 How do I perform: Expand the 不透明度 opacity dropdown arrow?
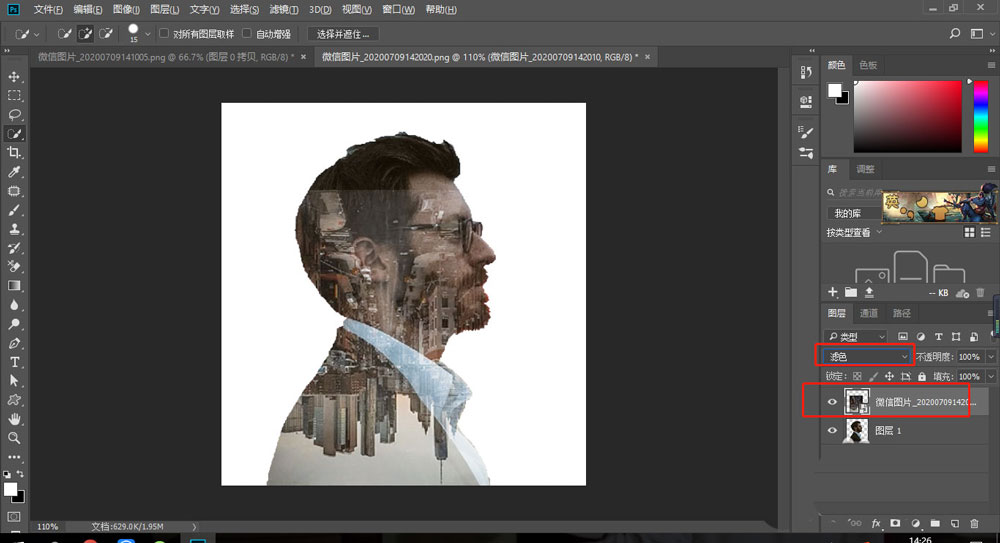[x=991, y=356]
